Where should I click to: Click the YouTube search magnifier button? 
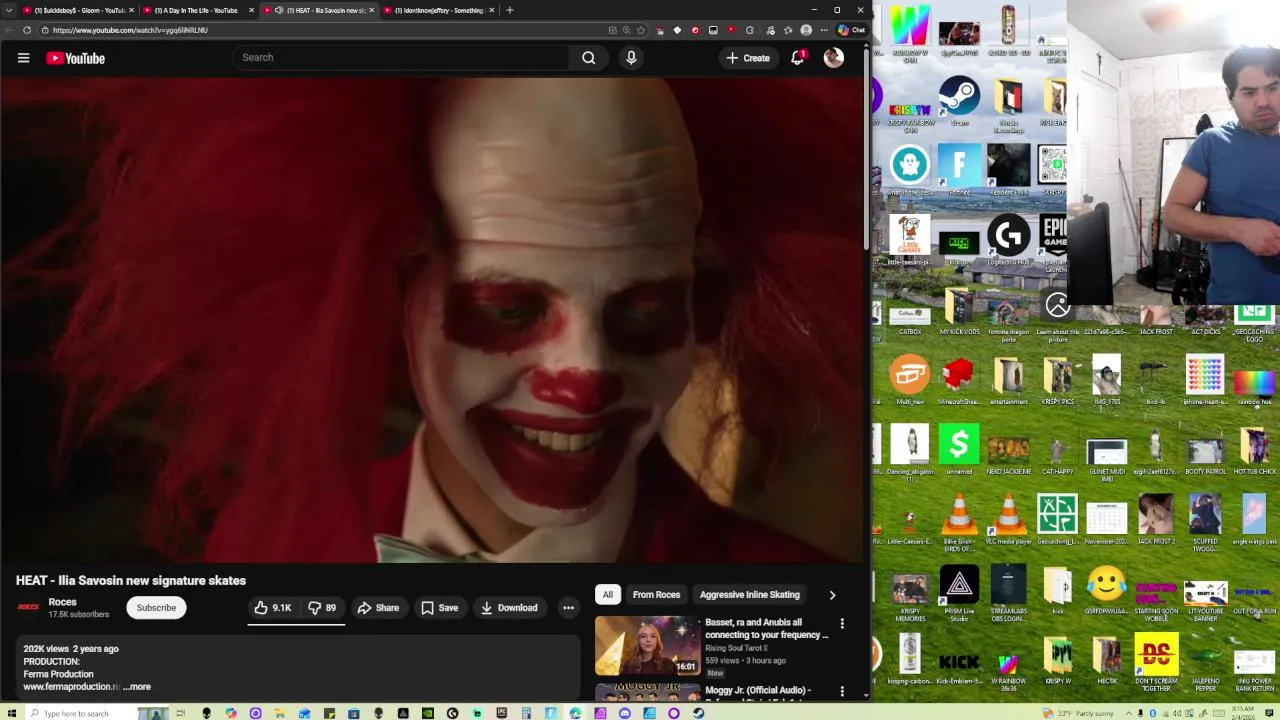(589, 58)
